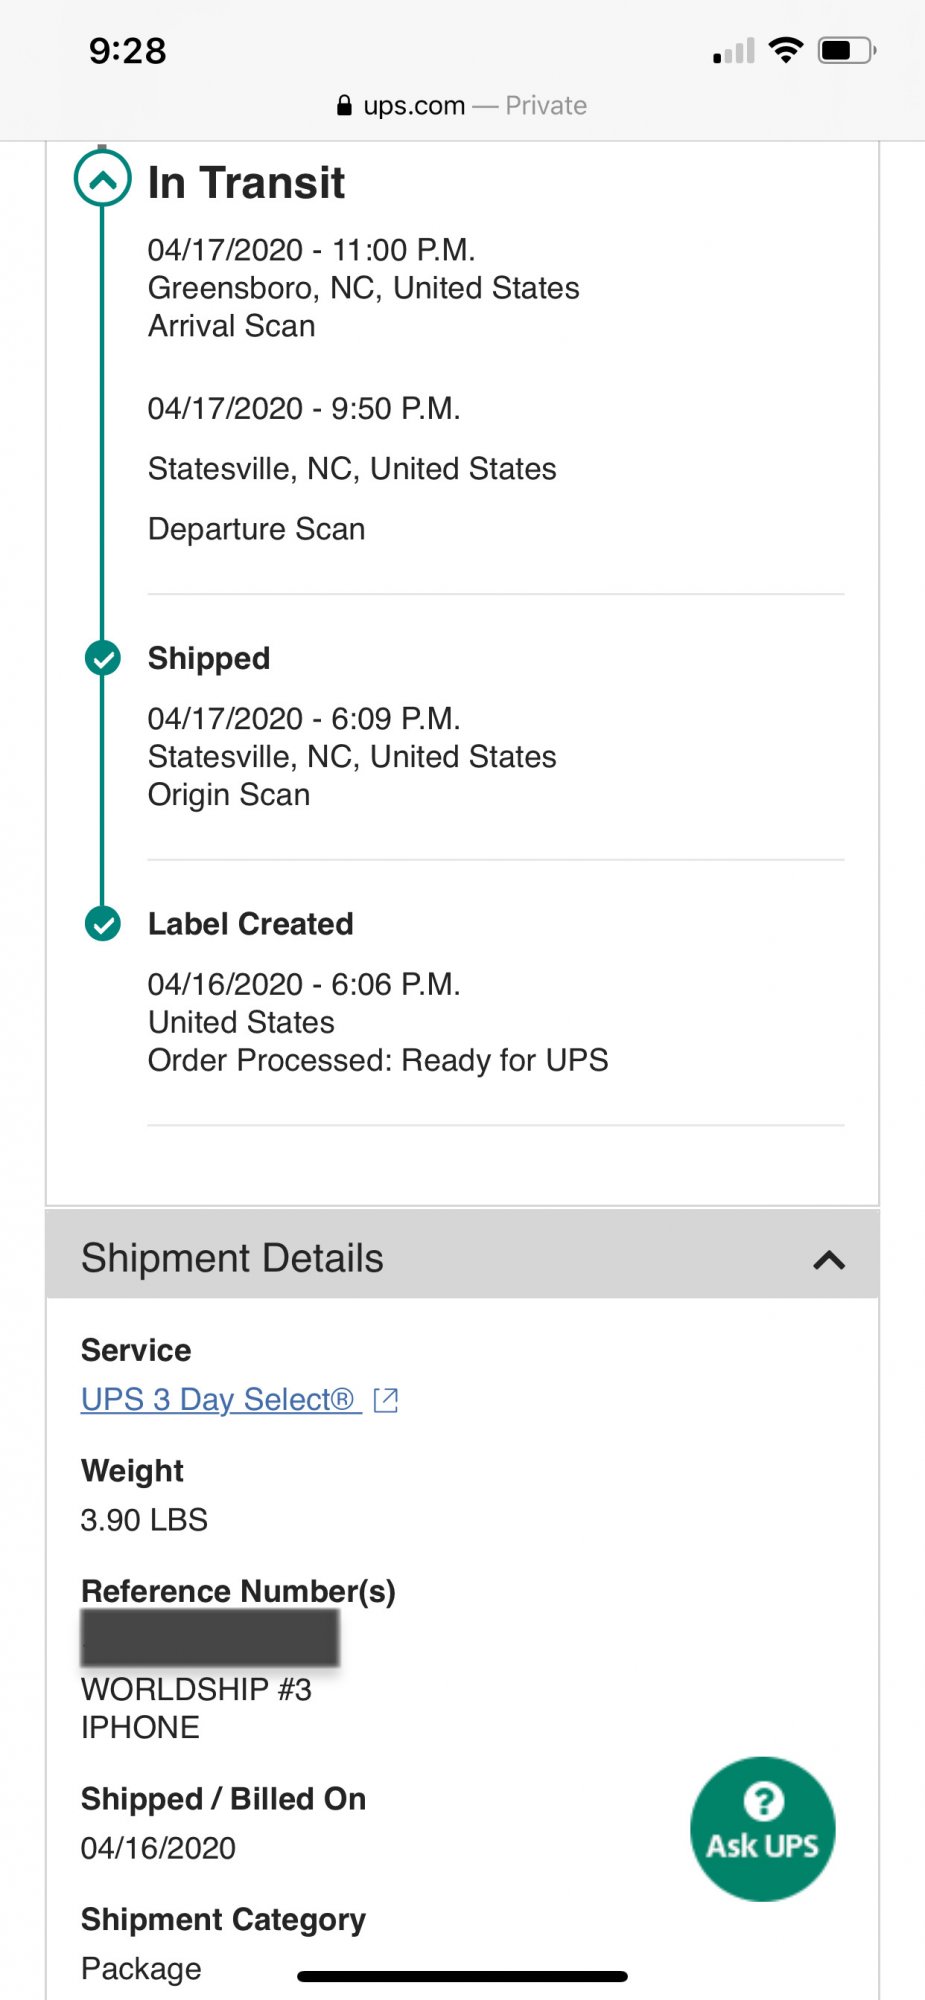This screenshot has height=2000, width=925.
Task: Collapse Shipment Details using chevron arrow
Action: tap(829, 1259)
